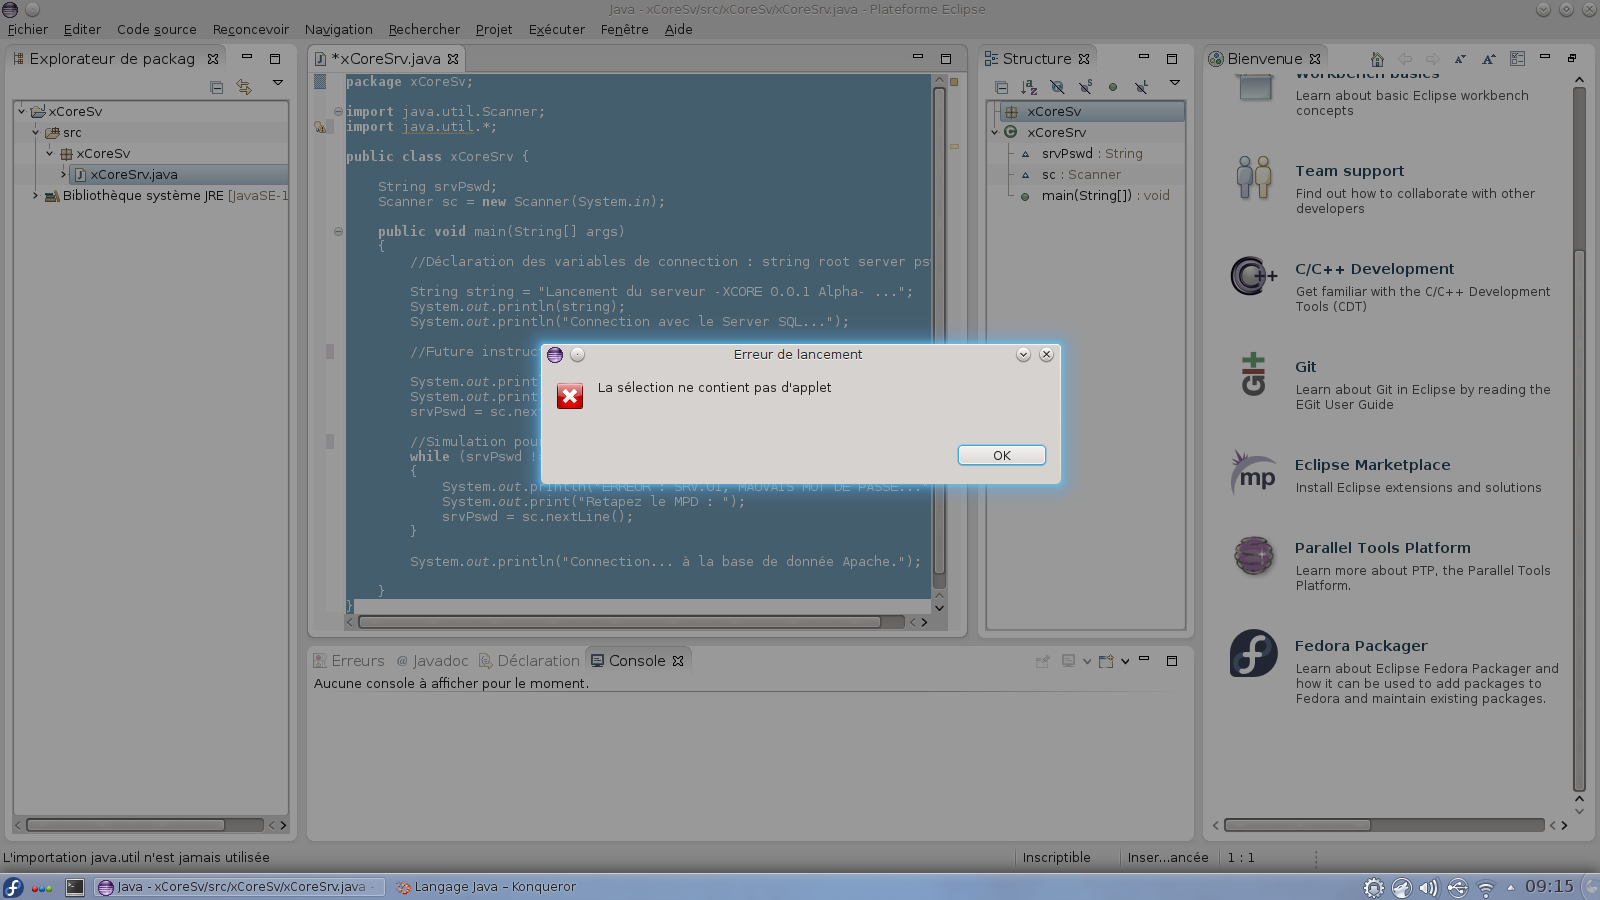Open the Eclipse Marketplace welcome entry
The image size is (1600, 900).
coord(1372,465)
